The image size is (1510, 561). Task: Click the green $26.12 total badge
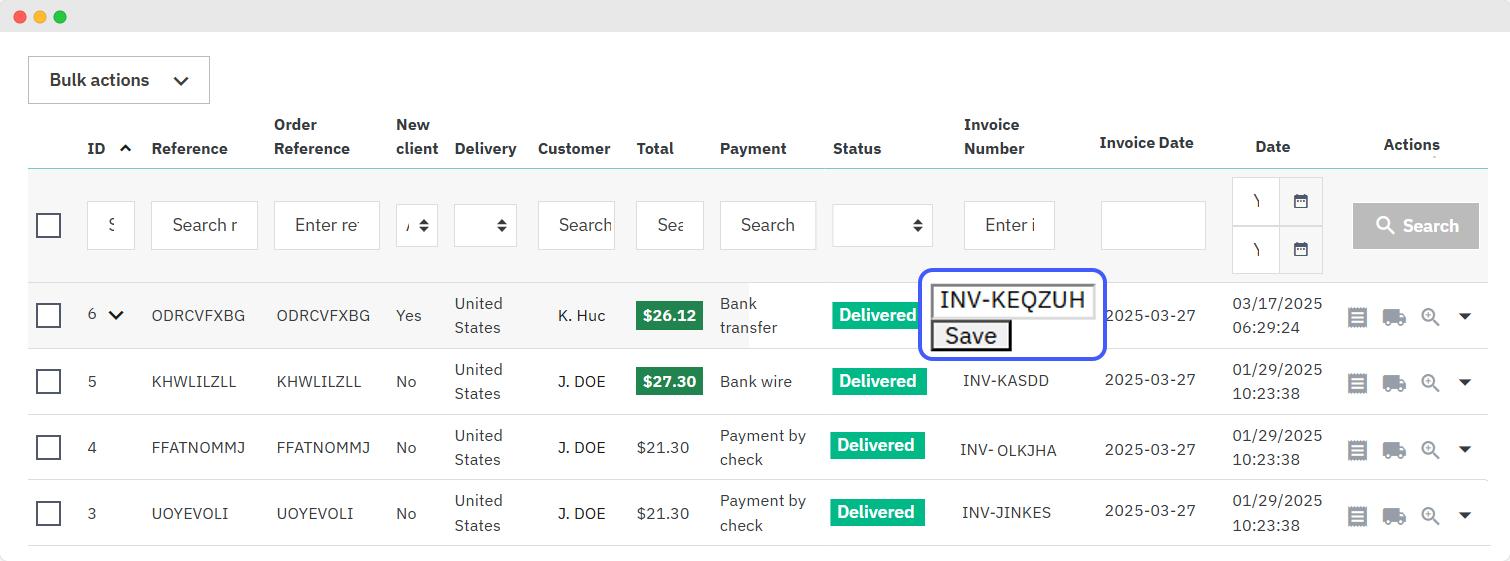coord(669,316)
